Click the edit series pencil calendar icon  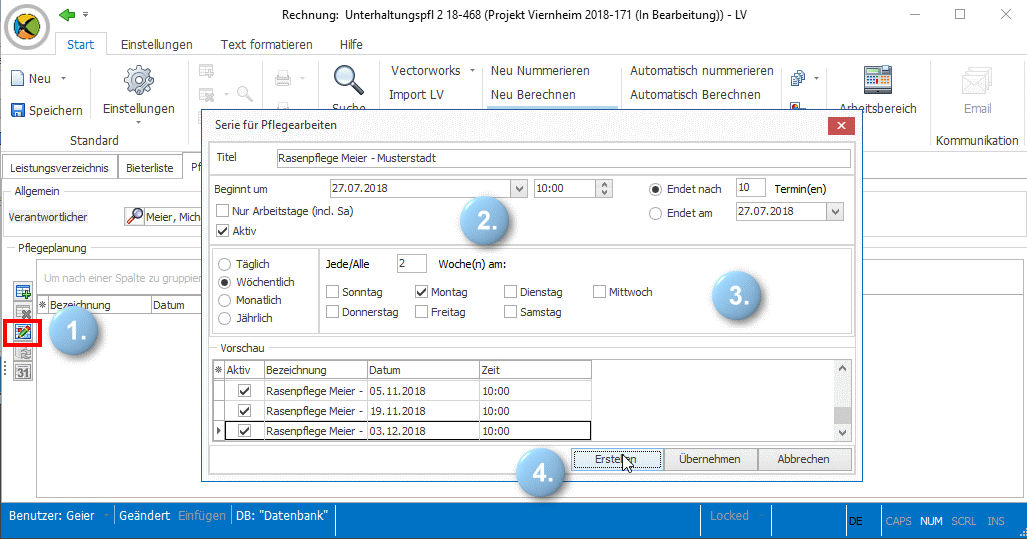(x=23, y=333)
